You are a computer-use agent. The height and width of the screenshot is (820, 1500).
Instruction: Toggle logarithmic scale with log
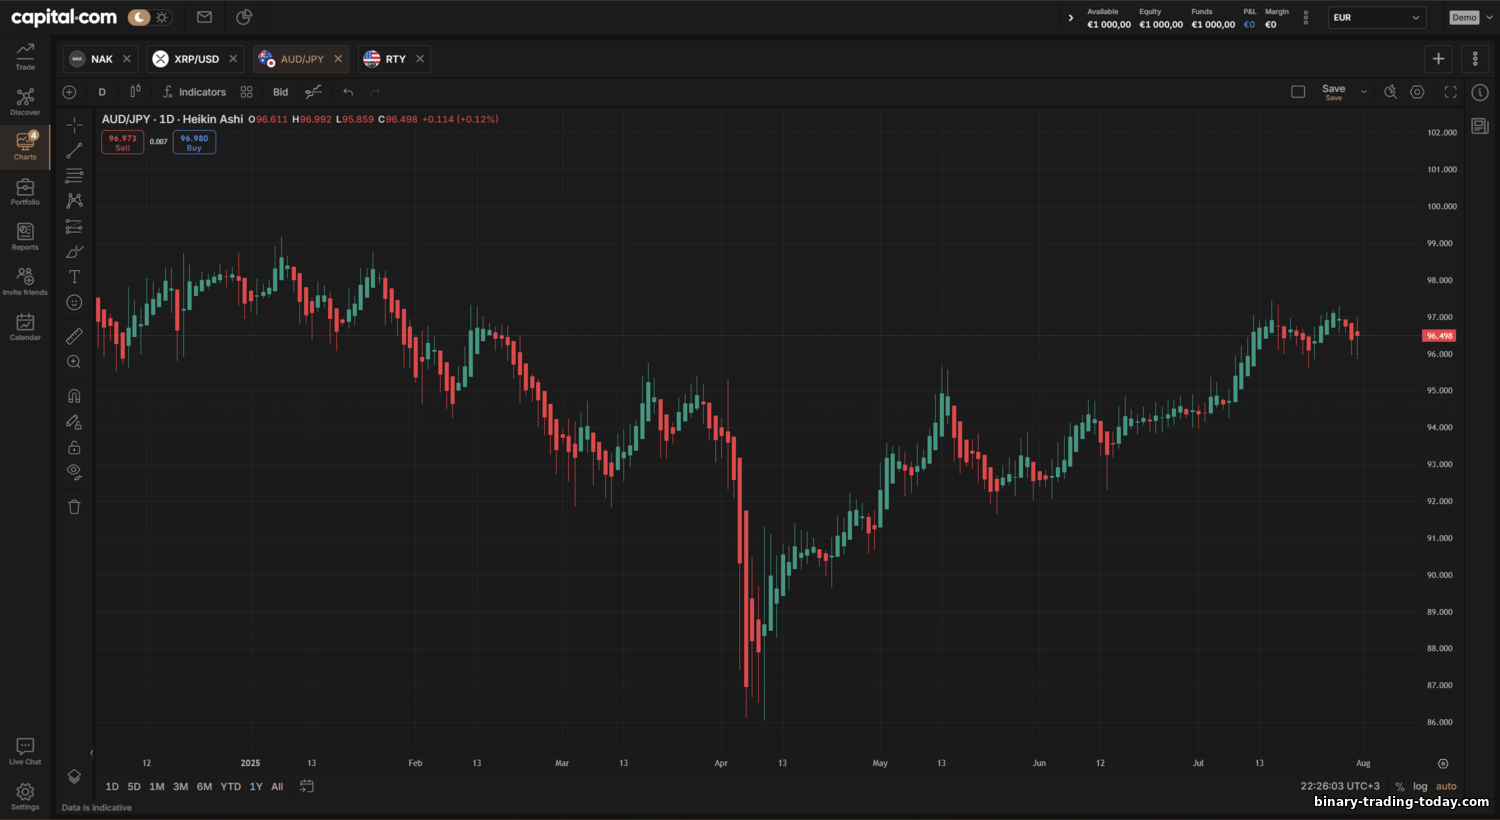(x=1420, y=786)
